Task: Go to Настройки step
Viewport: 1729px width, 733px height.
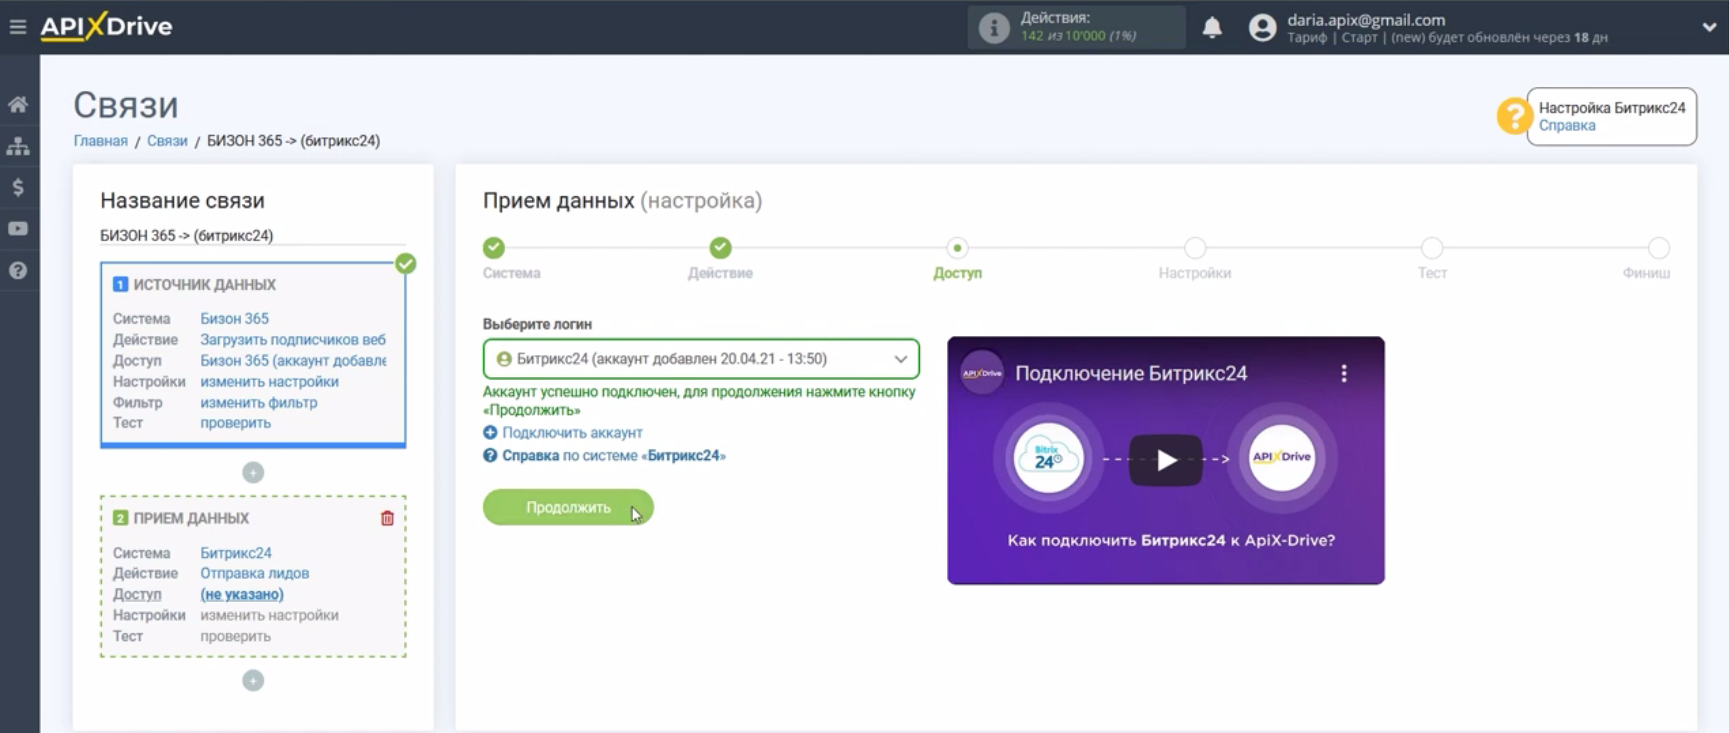Action: [1194, 248]
